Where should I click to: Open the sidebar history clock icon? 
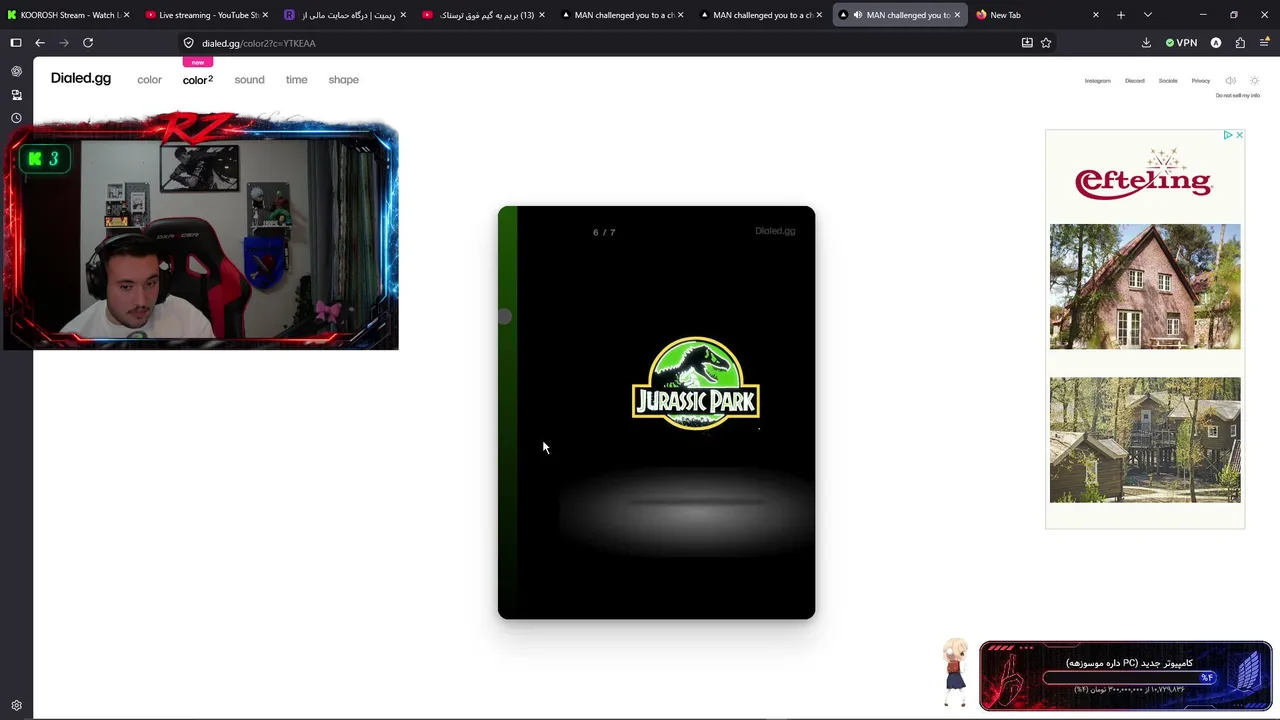click(x=16, y=118)
